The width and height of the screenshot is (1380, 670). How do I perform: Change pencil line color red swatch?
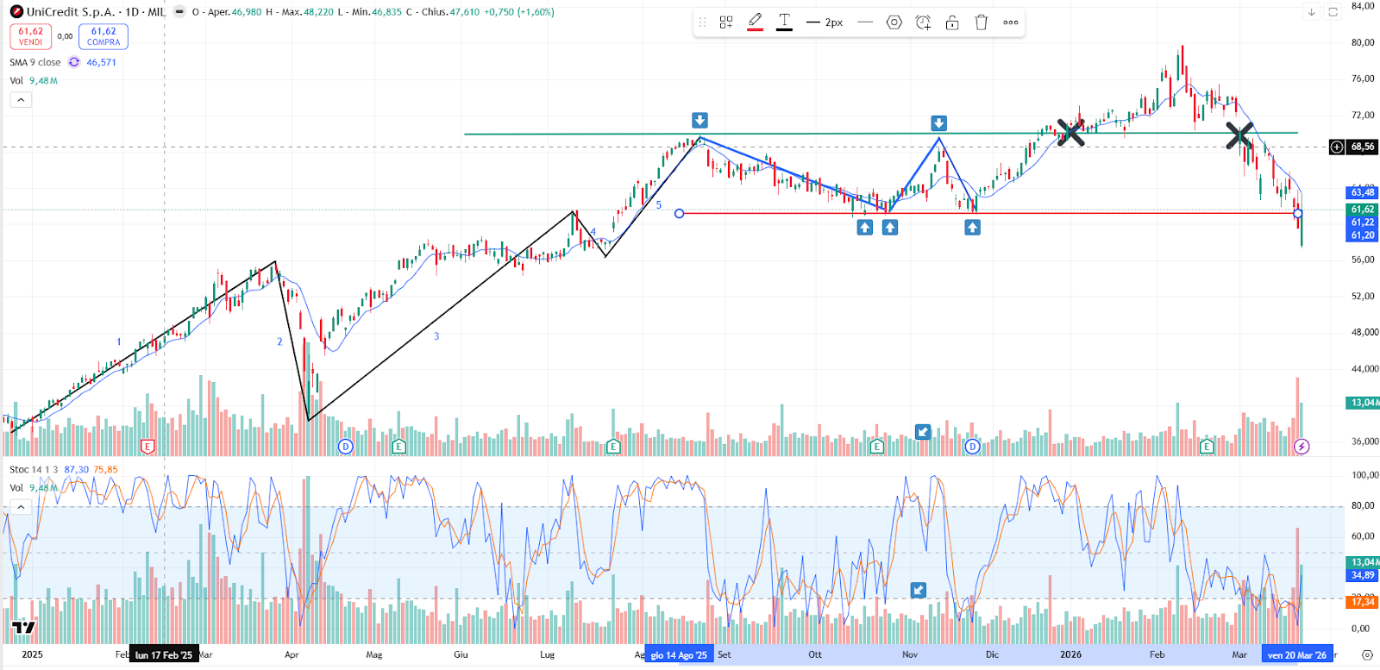point(755,22)
